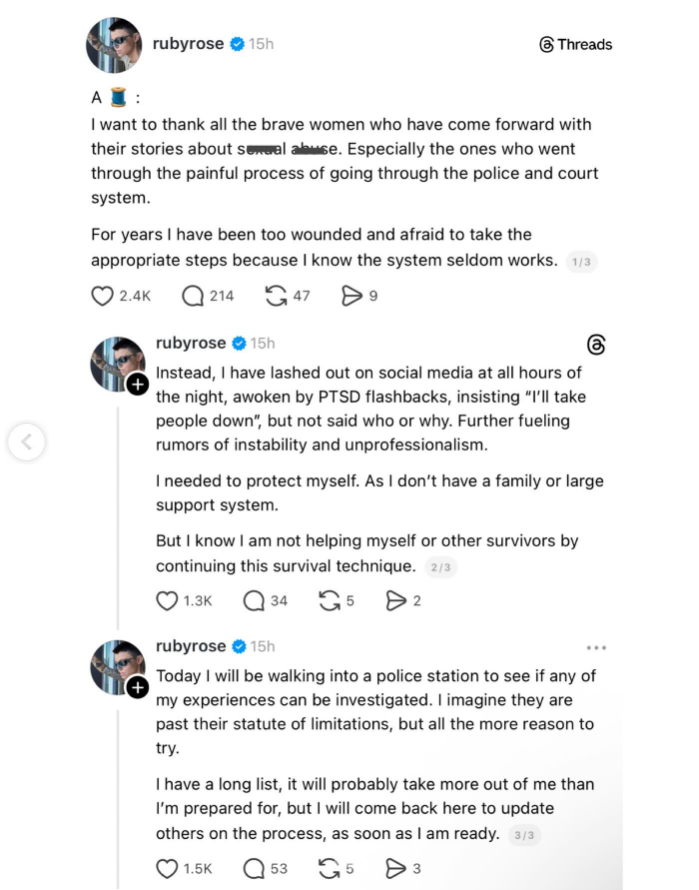Share the second post via send icon
The height and width of the screenshot is (890, 699).
pos(396,601)
